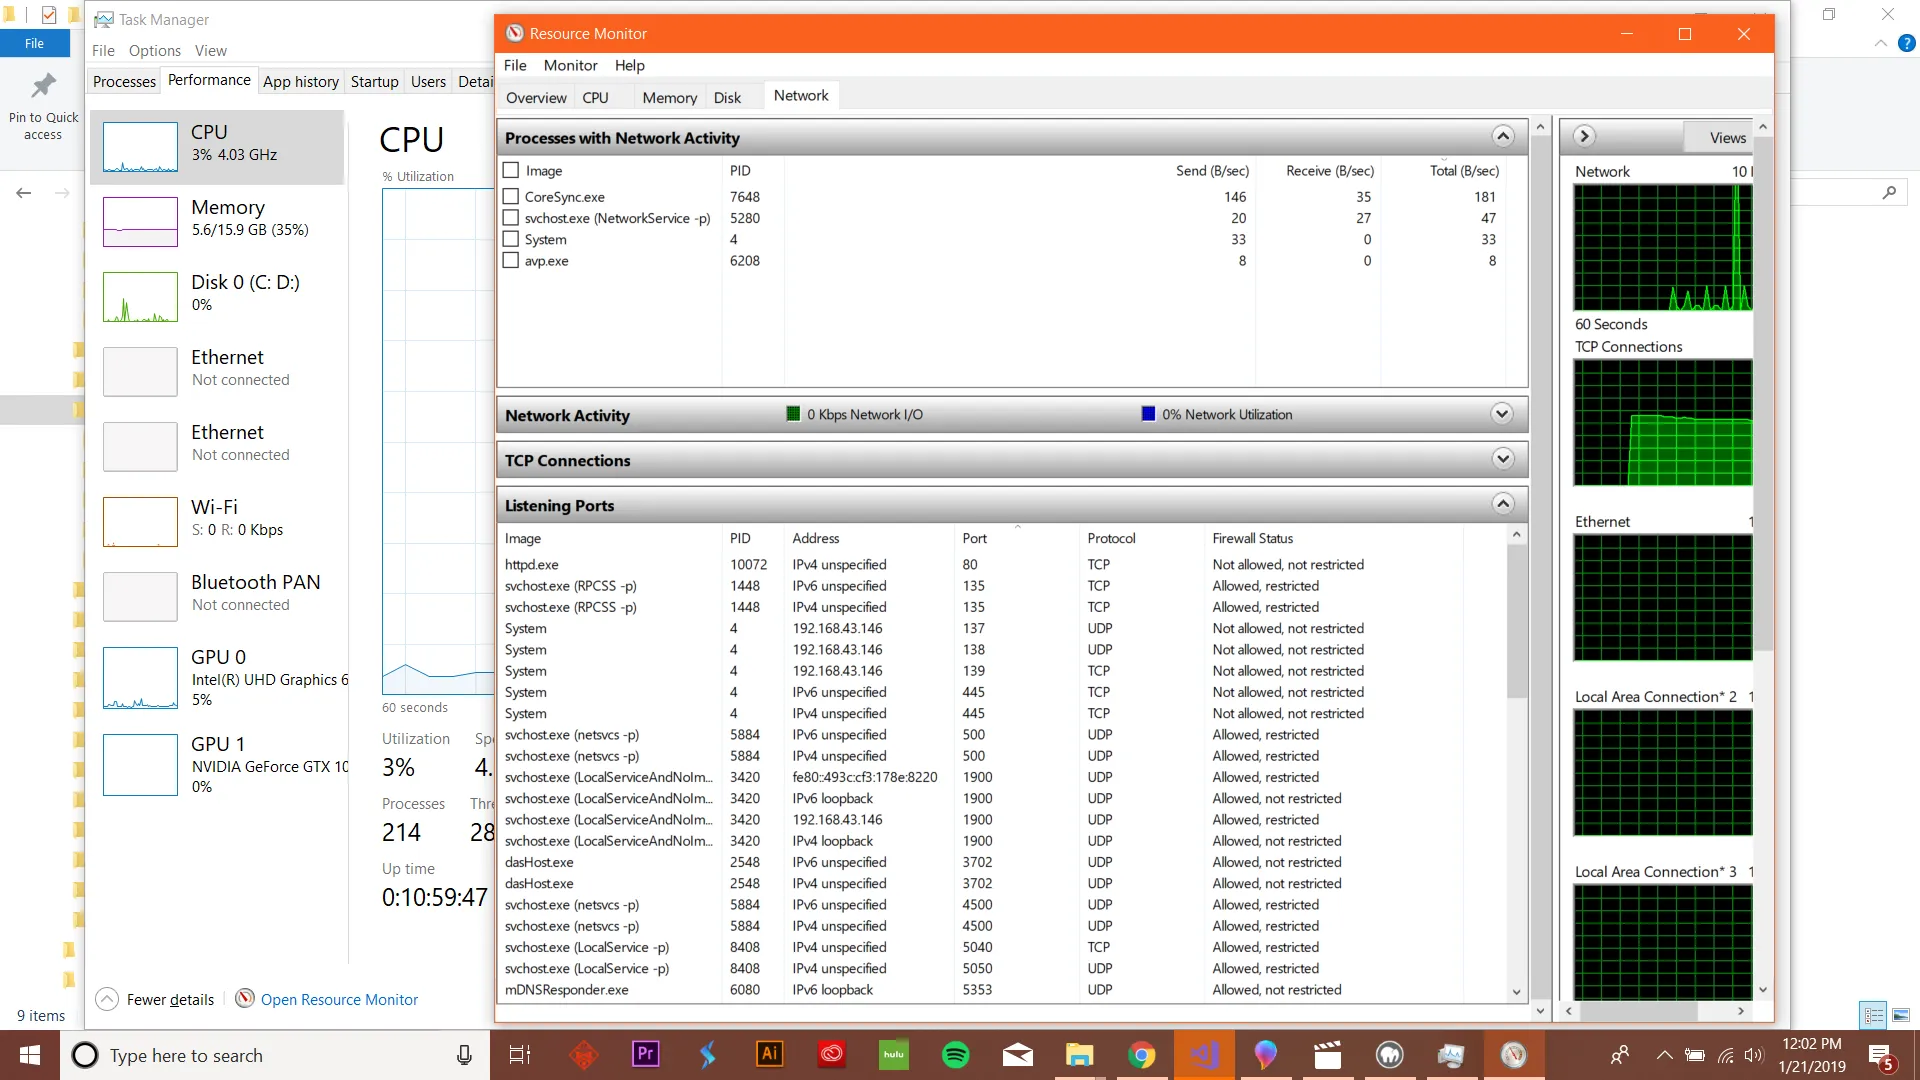Click the Cortana microphone icon
The height and width of the screenshot is (1080, 1920).
click(464, 1055)
